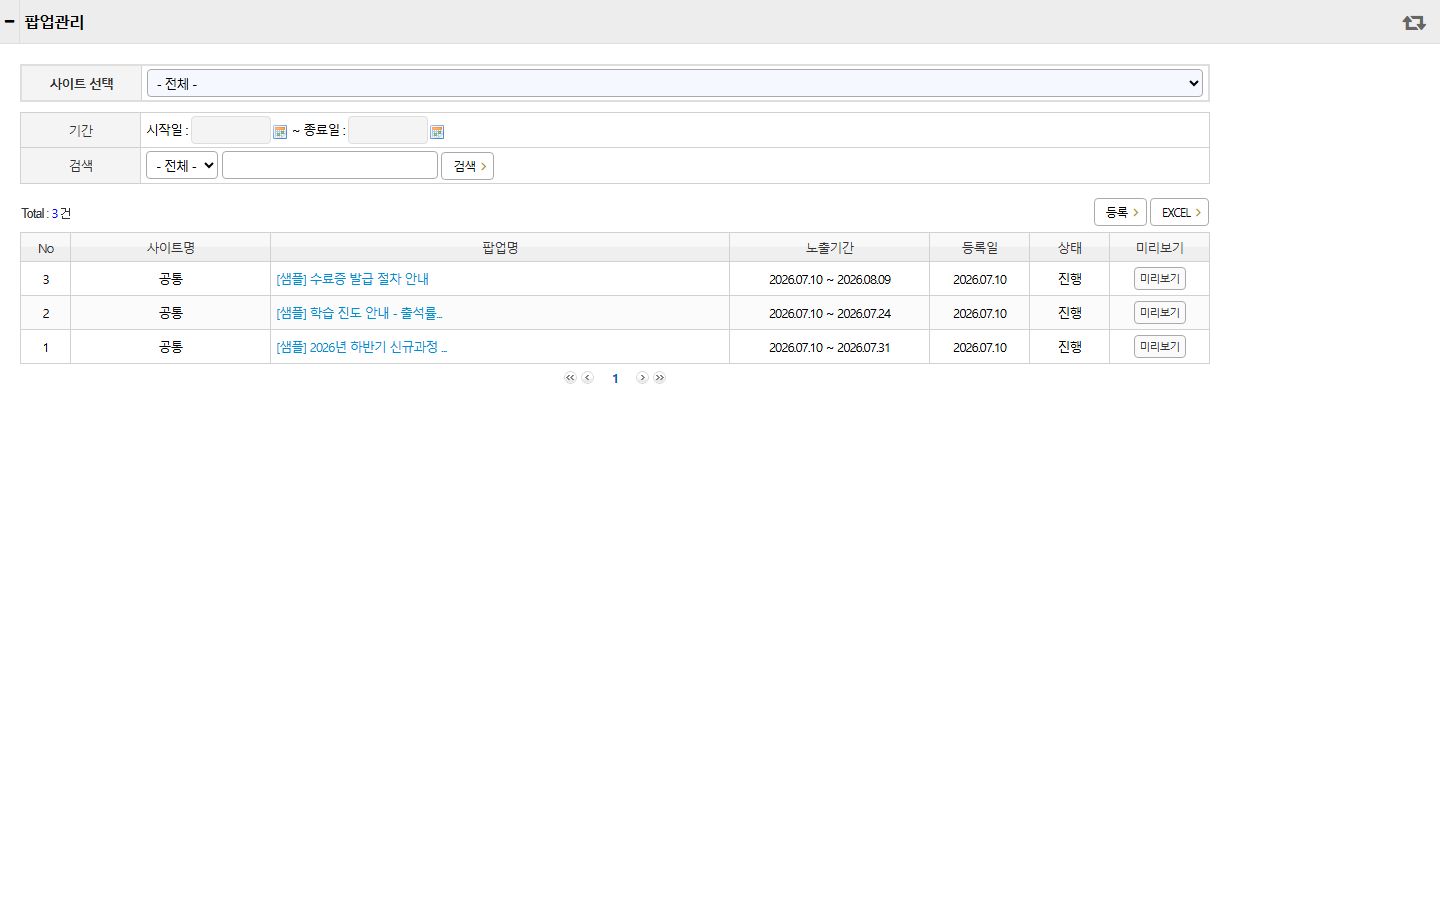Screen dimensions: 1440x900
Task: Go to the next page with the right arrow
Action: point(642,378)
